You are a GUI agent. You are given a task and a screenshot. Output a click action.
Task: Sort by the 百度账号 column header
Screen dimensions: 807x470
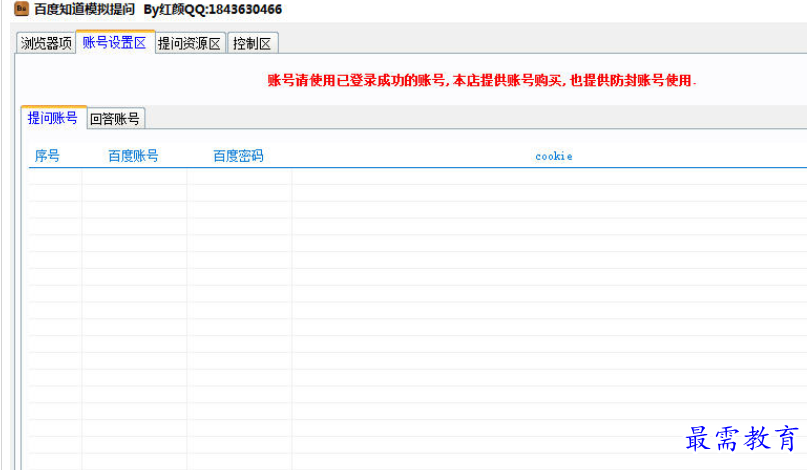[x=133, y=155]
